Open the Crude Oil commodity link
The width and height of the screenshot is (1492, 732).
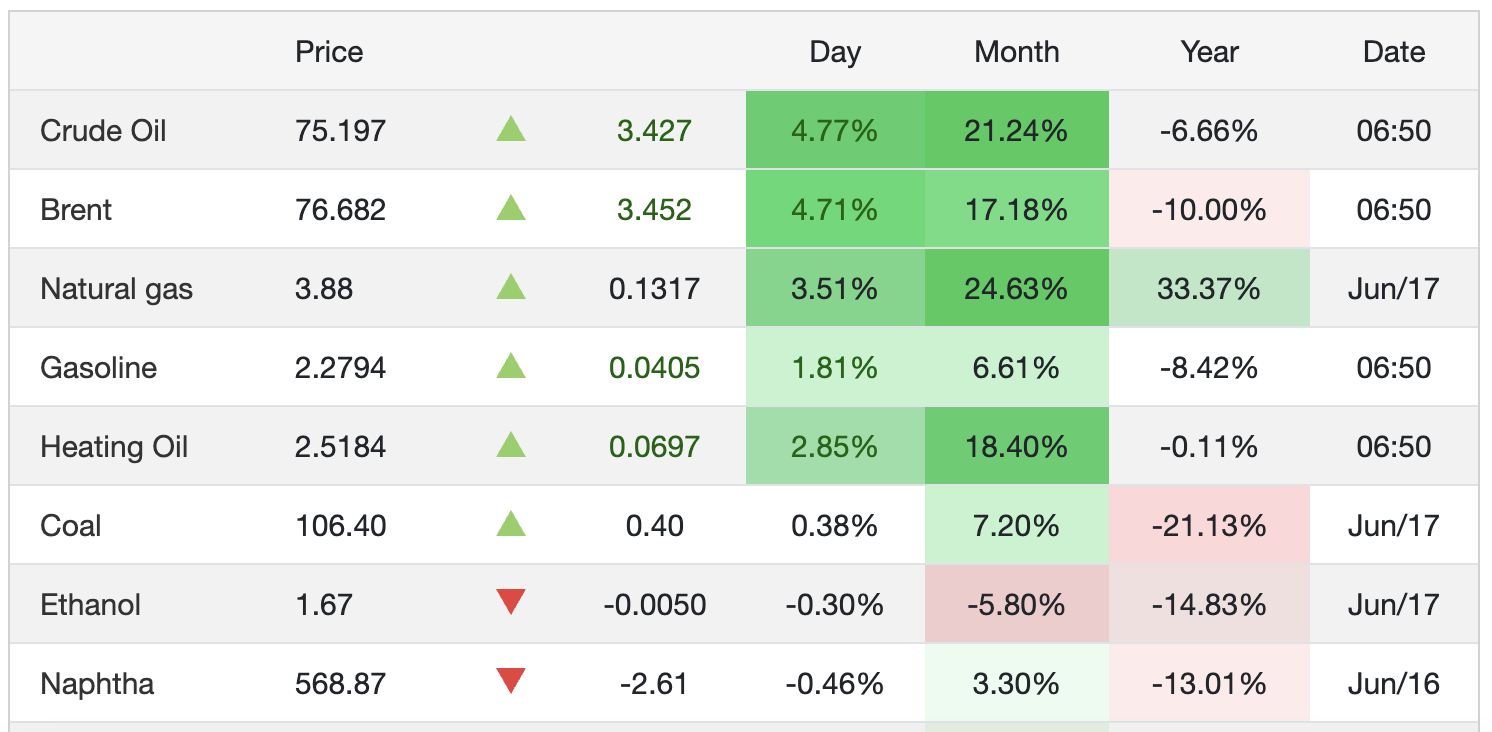(x=103, y=131)
